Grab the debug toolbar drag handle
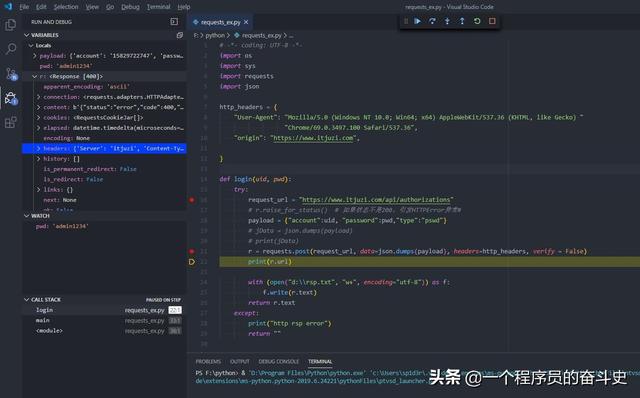640x398 pixels. pyautogui.click(x=406, y=21)
